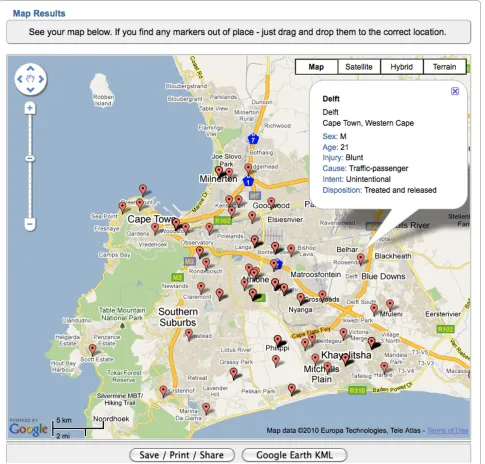This screenshot has height=464, width=485.
Task: Click the N7 route shield
Action: click(253, 139)
